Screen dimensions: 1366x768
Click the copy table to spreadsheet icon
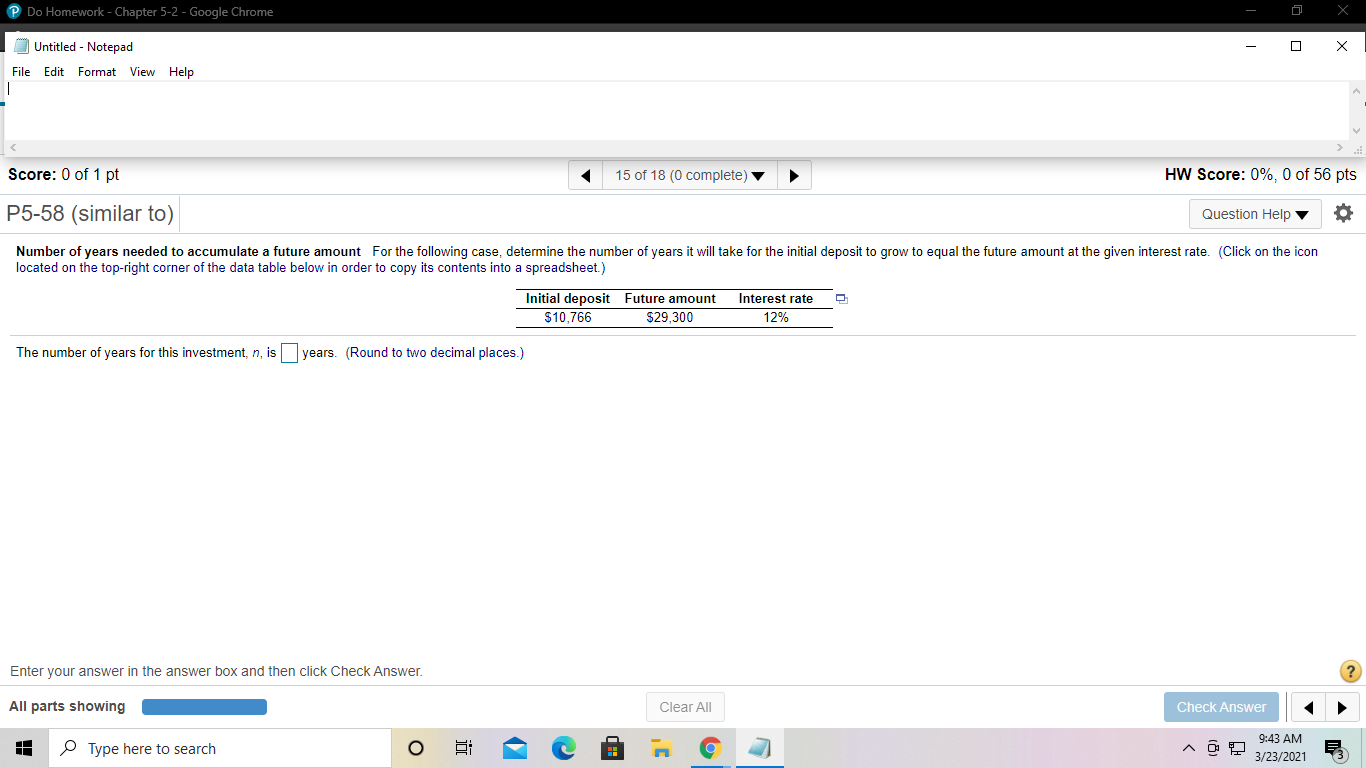(x=841, y=298)
